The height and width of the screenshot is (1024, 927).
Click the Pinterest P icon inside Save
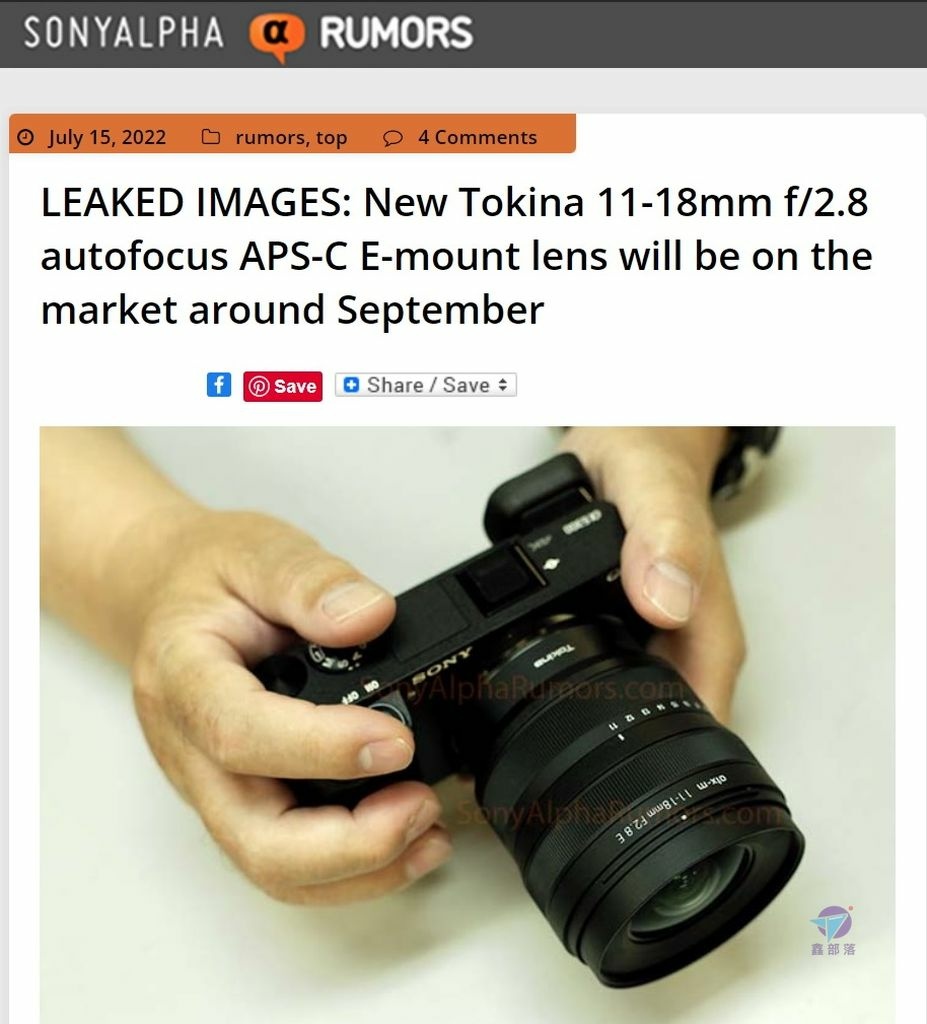[x=259, y=386]
